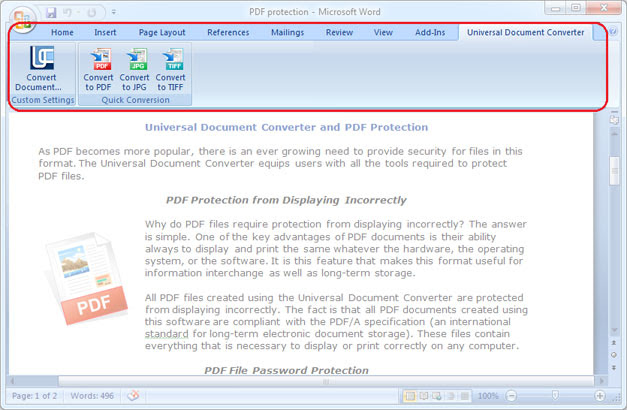Viewport: 627px width, 410px height.
Task: Run Convert to PDF quick conversion
Action: 98,70
